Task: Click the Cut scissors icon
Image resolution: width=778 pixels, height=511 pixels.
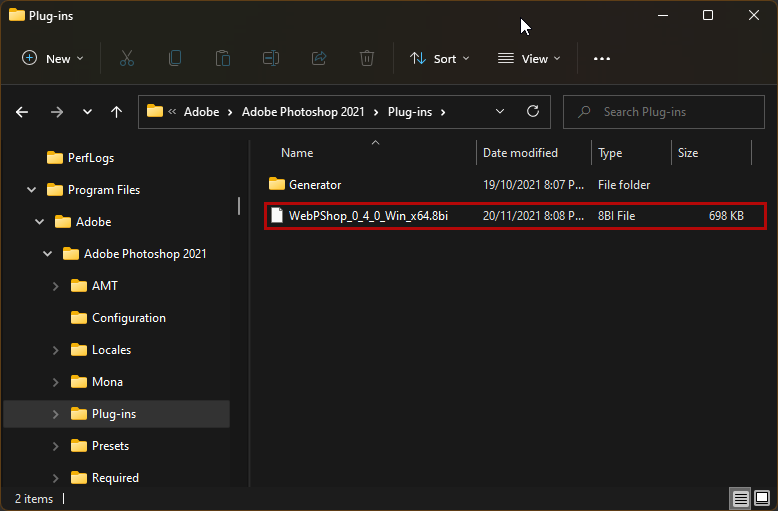Action: pyautogui.click(x=127, y=59)
